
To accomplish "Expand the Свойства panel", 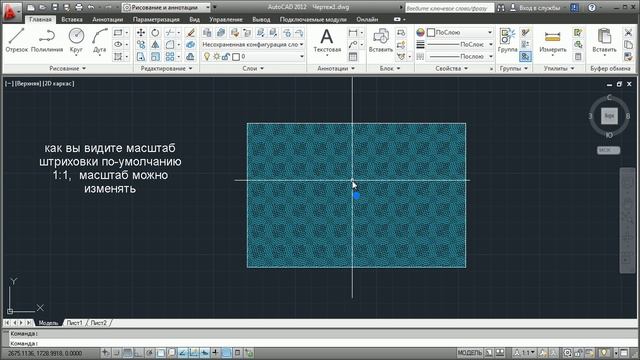I will point(451,69).
